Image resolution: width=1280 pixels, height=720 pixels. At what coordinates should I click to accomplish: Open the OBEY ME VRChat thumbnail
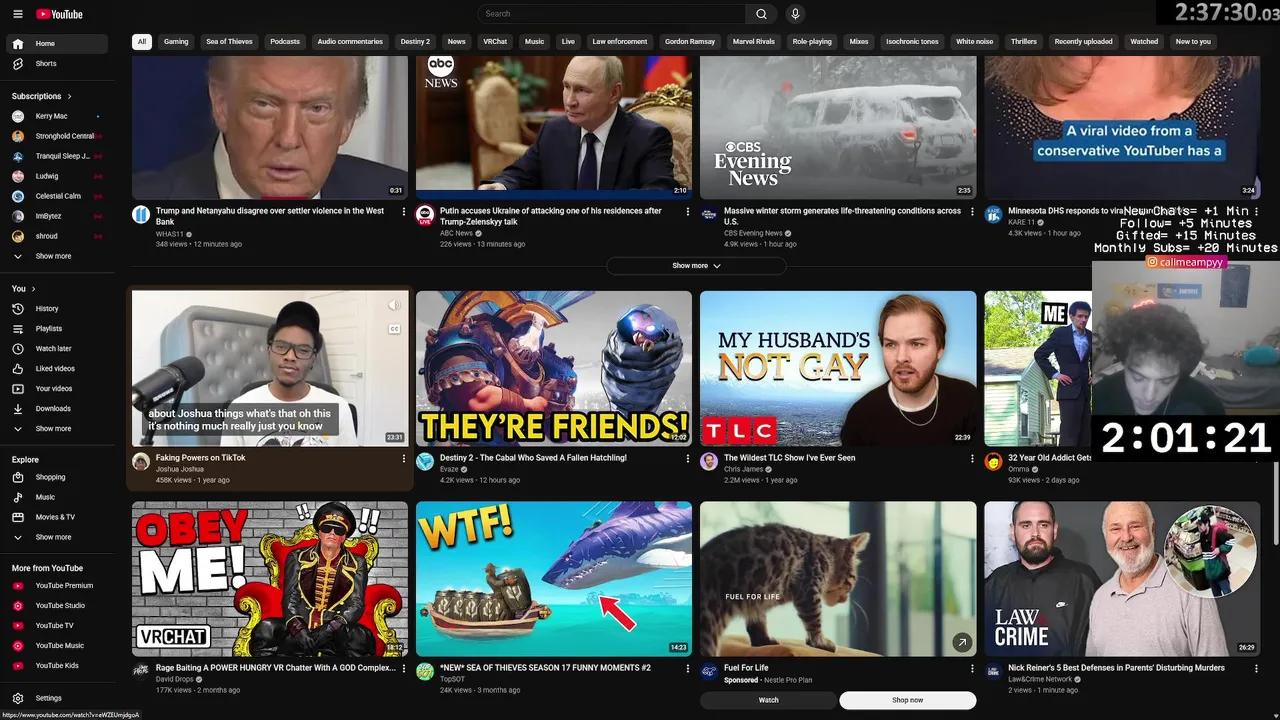270,579
